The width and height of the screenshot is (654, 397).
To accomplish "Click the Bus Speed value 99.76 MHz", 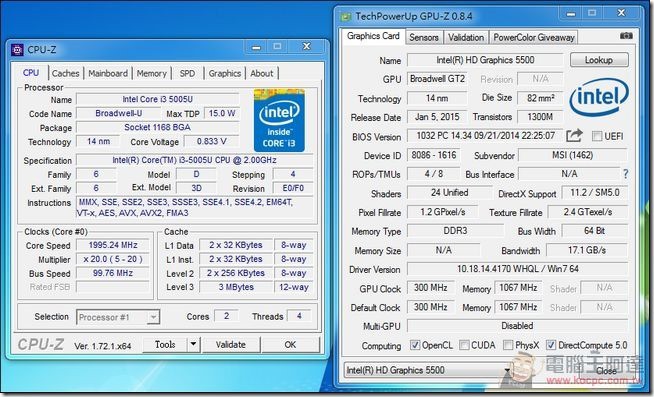I will point(113,274).
